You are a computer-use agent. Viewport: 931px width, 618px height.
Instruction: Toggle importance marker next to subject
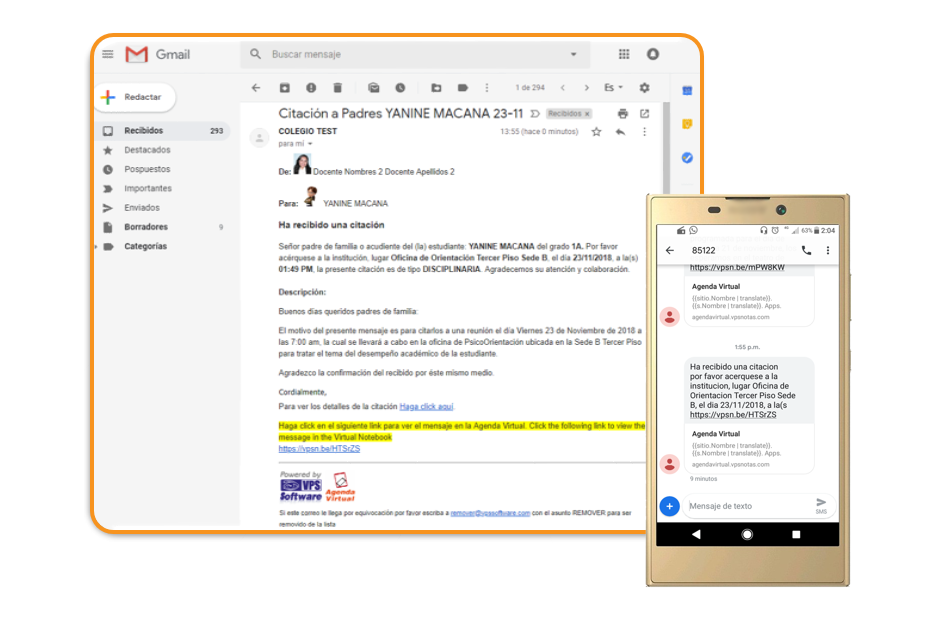click(535, 113)
